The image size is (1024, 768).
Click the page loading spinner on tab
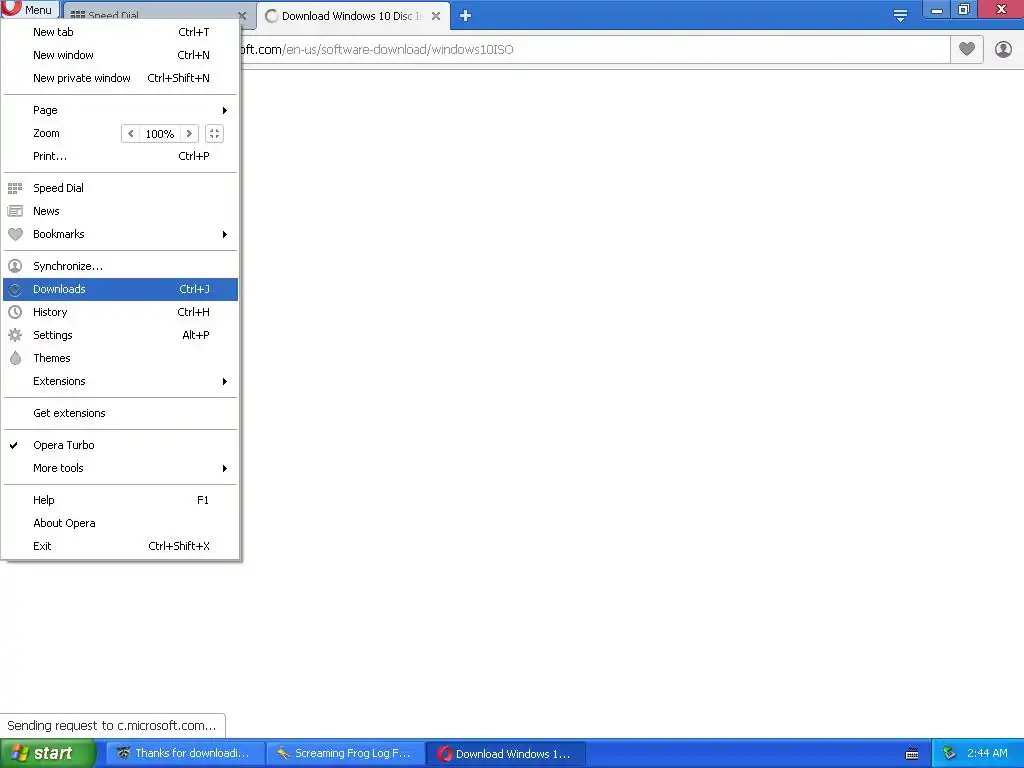pyautogui.click(x=272, y=16)
